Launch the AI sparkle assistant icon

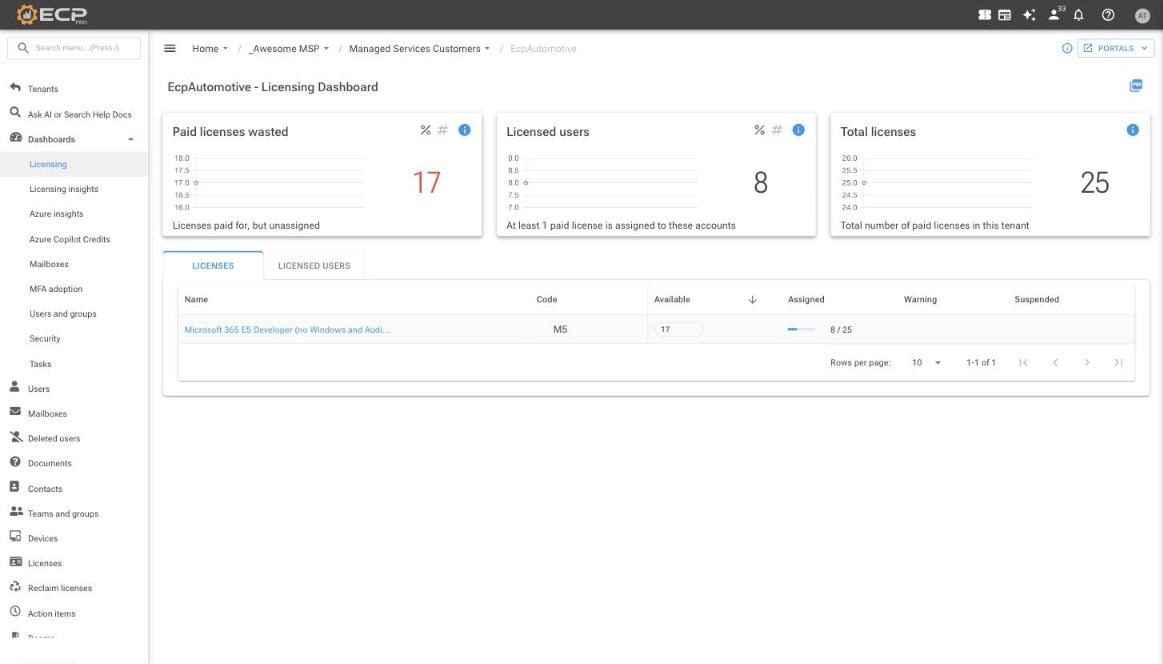[x=1029, y=15]
